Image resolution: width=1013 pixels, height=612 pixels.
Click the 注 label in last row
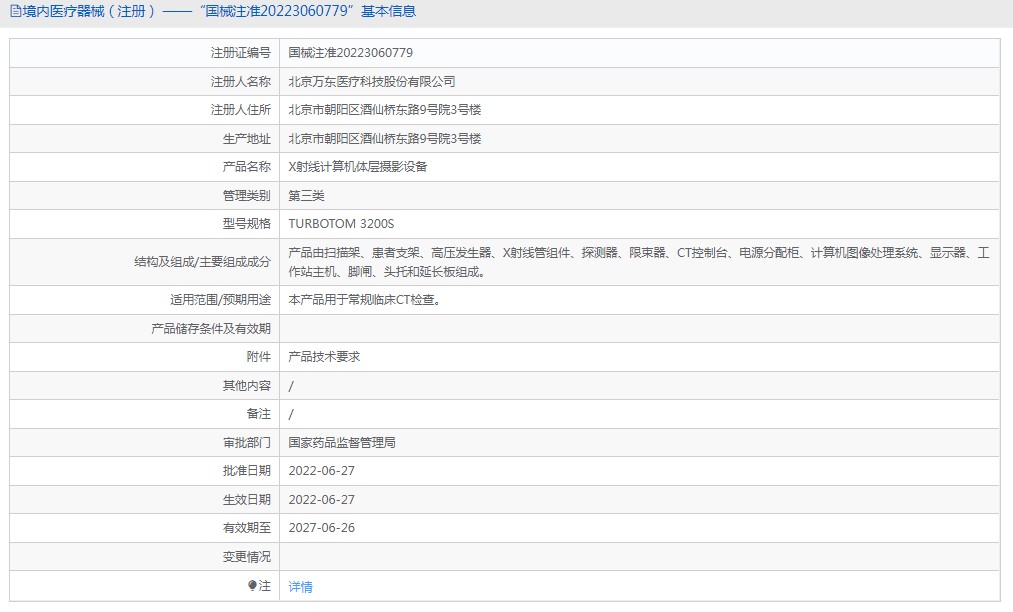coord(265,586)
